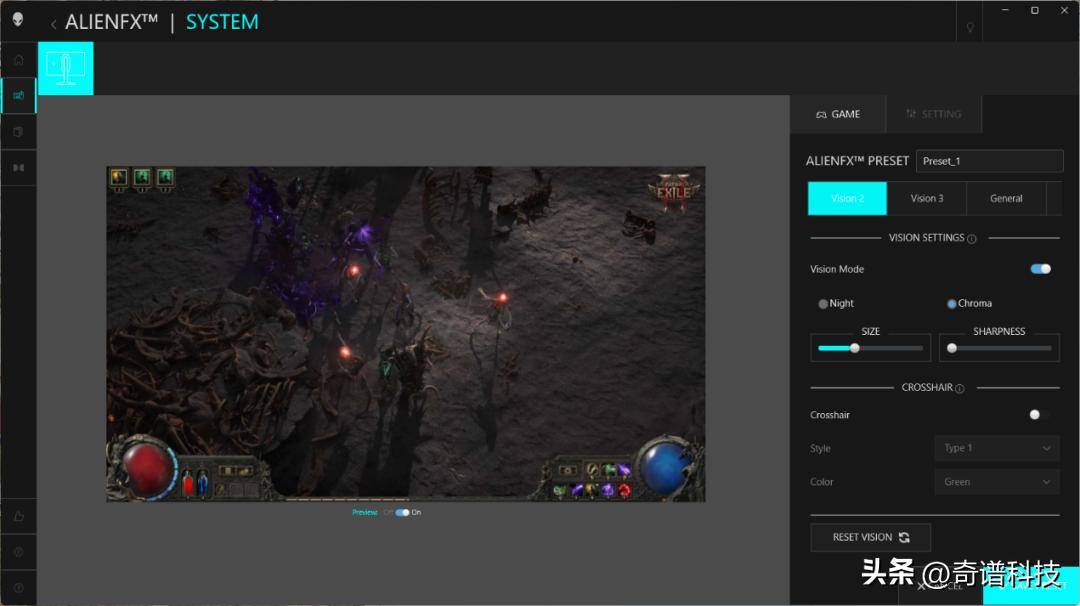
Task: Click the SHARPNESS slider track
Action: [x=999, y=348]
